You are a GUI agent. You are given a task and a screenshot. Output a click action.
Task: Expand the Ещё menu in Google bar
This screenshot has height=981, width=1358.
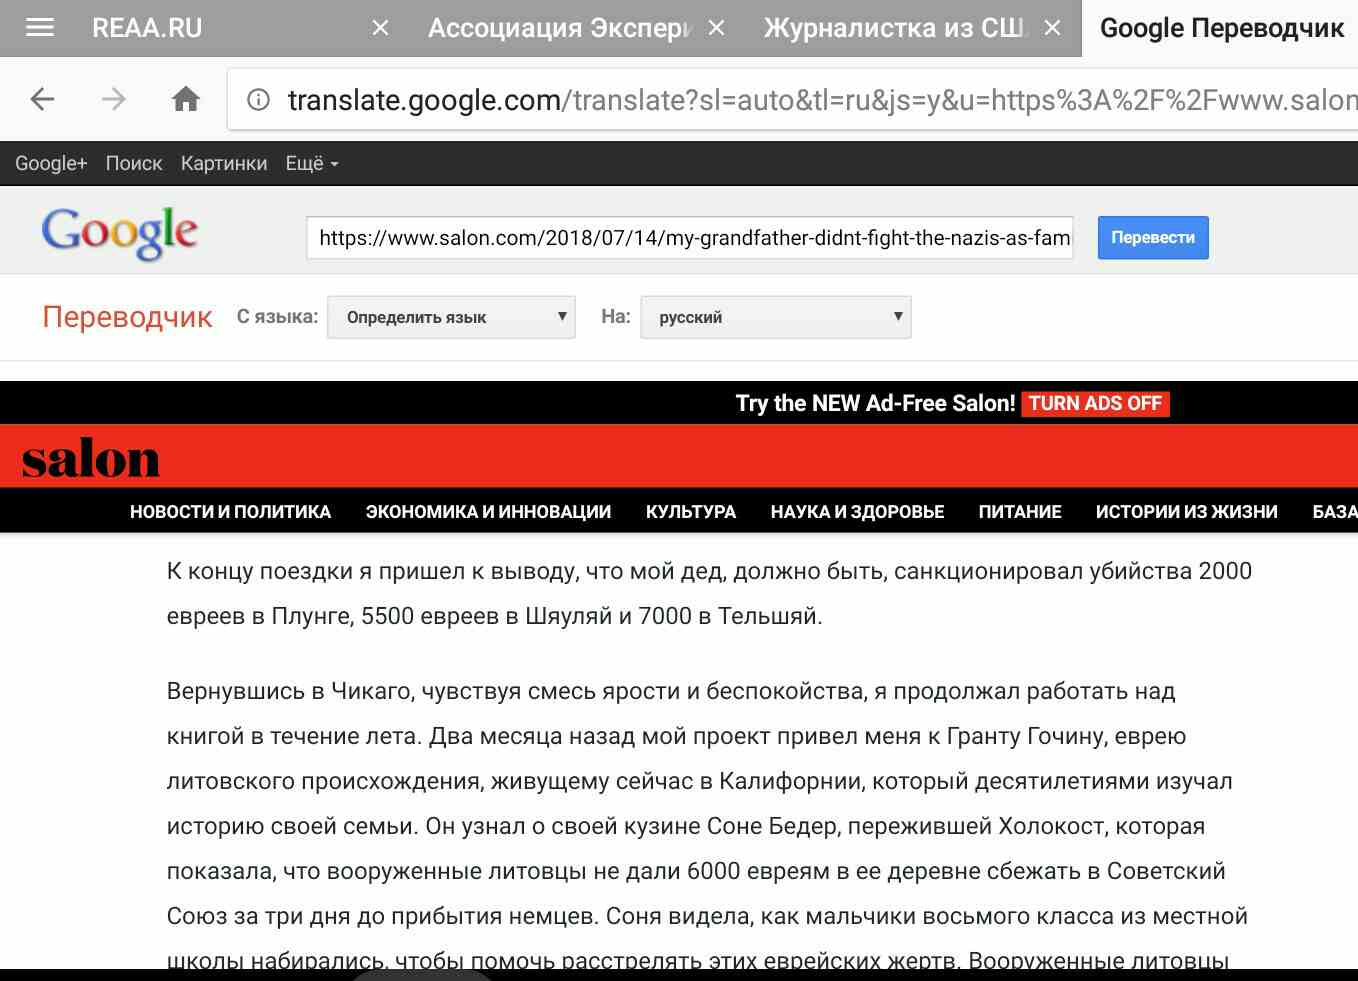[x=311, y=164]
